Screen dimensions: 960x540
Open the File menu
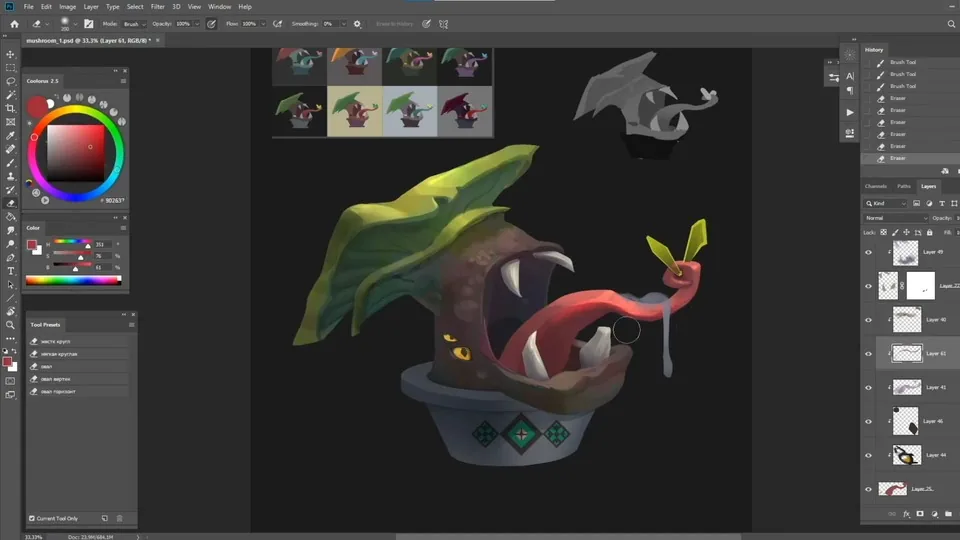pos(28,7)
